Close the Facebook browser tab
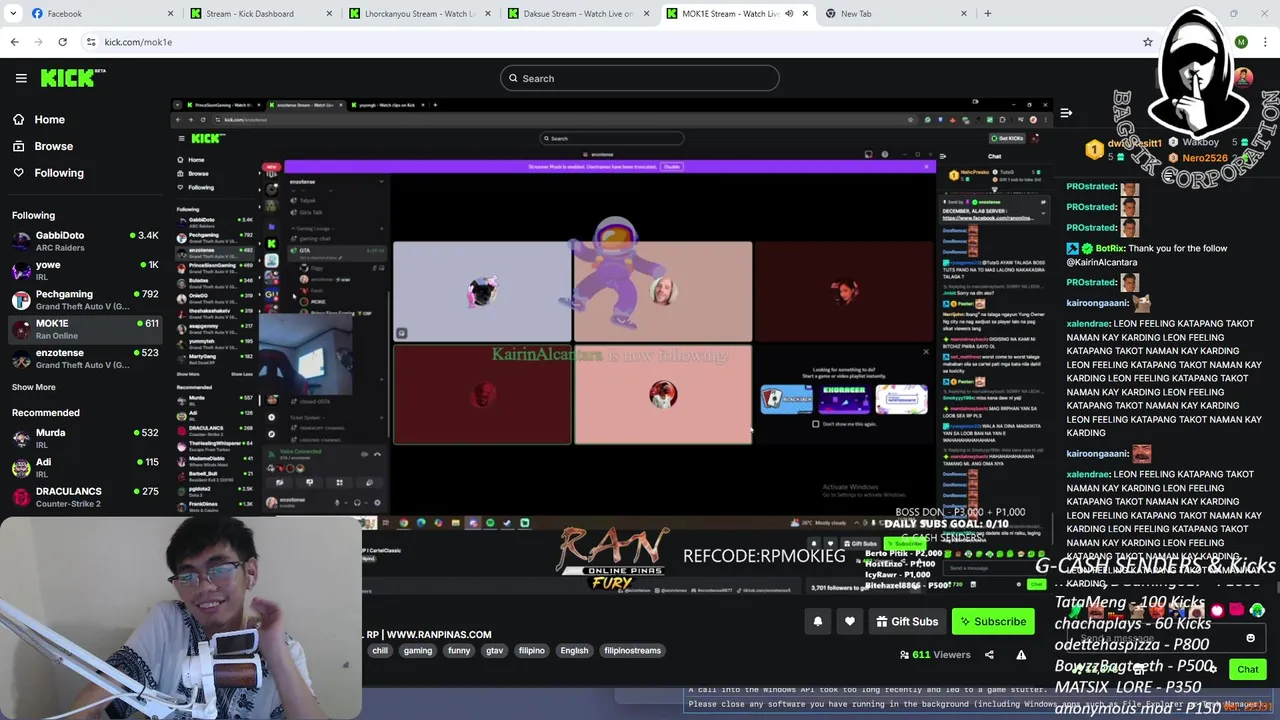 point(170,14)
